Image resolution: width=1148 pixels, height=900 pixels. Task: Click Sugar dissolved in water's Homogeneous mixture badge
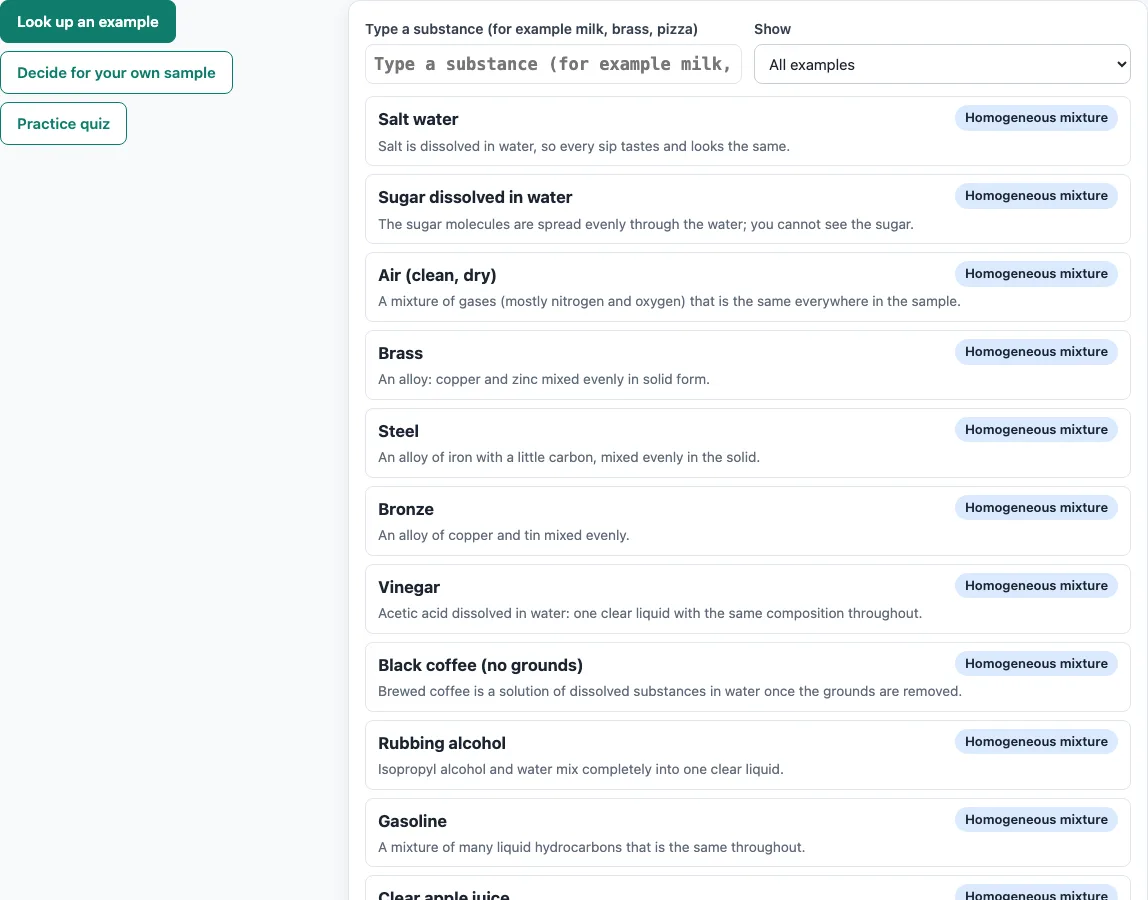pyautogui.click(x=1036, y=196)
